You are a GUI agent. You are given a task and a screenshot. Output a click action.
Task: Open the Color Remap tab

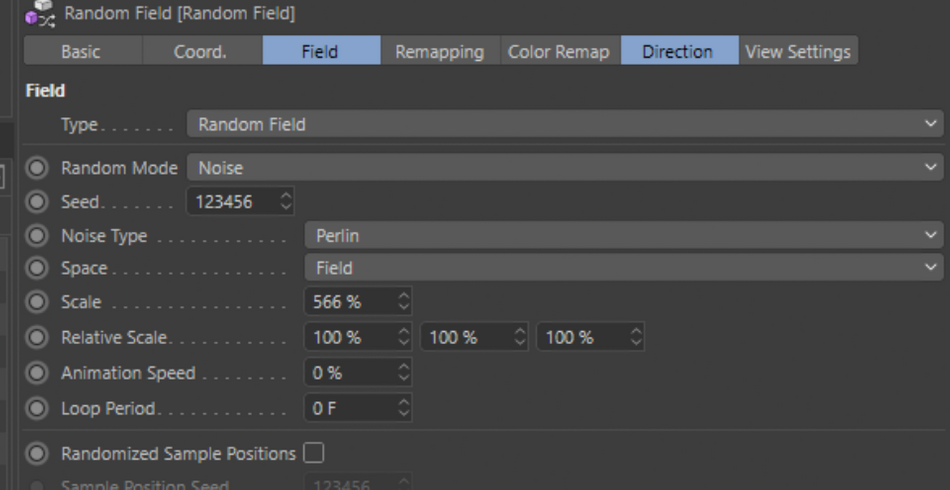(559, 51)
